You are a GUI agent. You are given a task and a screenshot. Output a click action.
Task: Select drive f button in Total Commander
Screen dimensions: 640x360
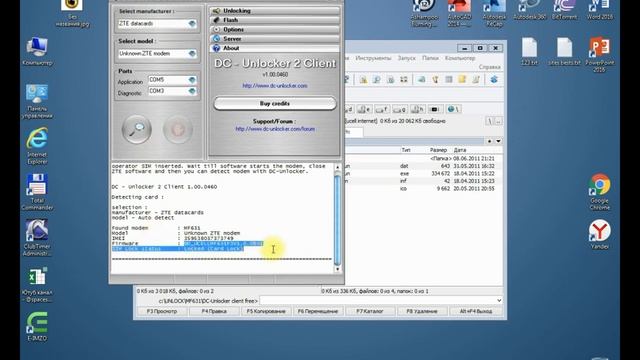tap(382, 109)
